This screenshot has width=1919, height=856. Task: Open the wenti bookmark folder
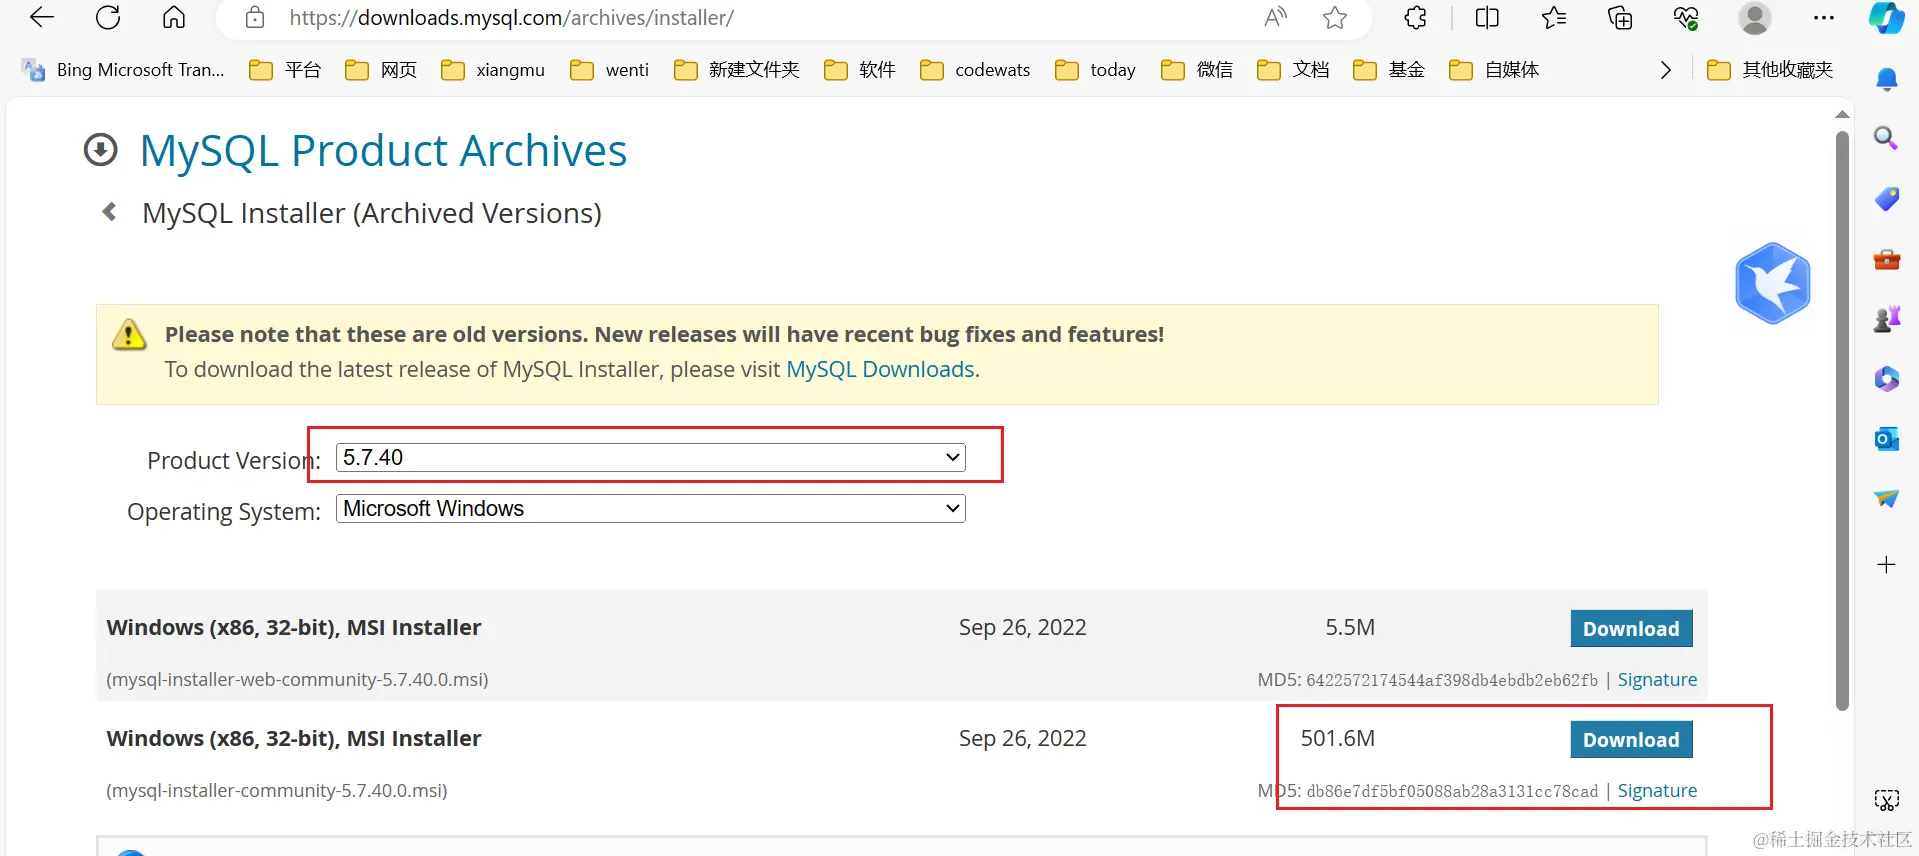click(609, 70)
